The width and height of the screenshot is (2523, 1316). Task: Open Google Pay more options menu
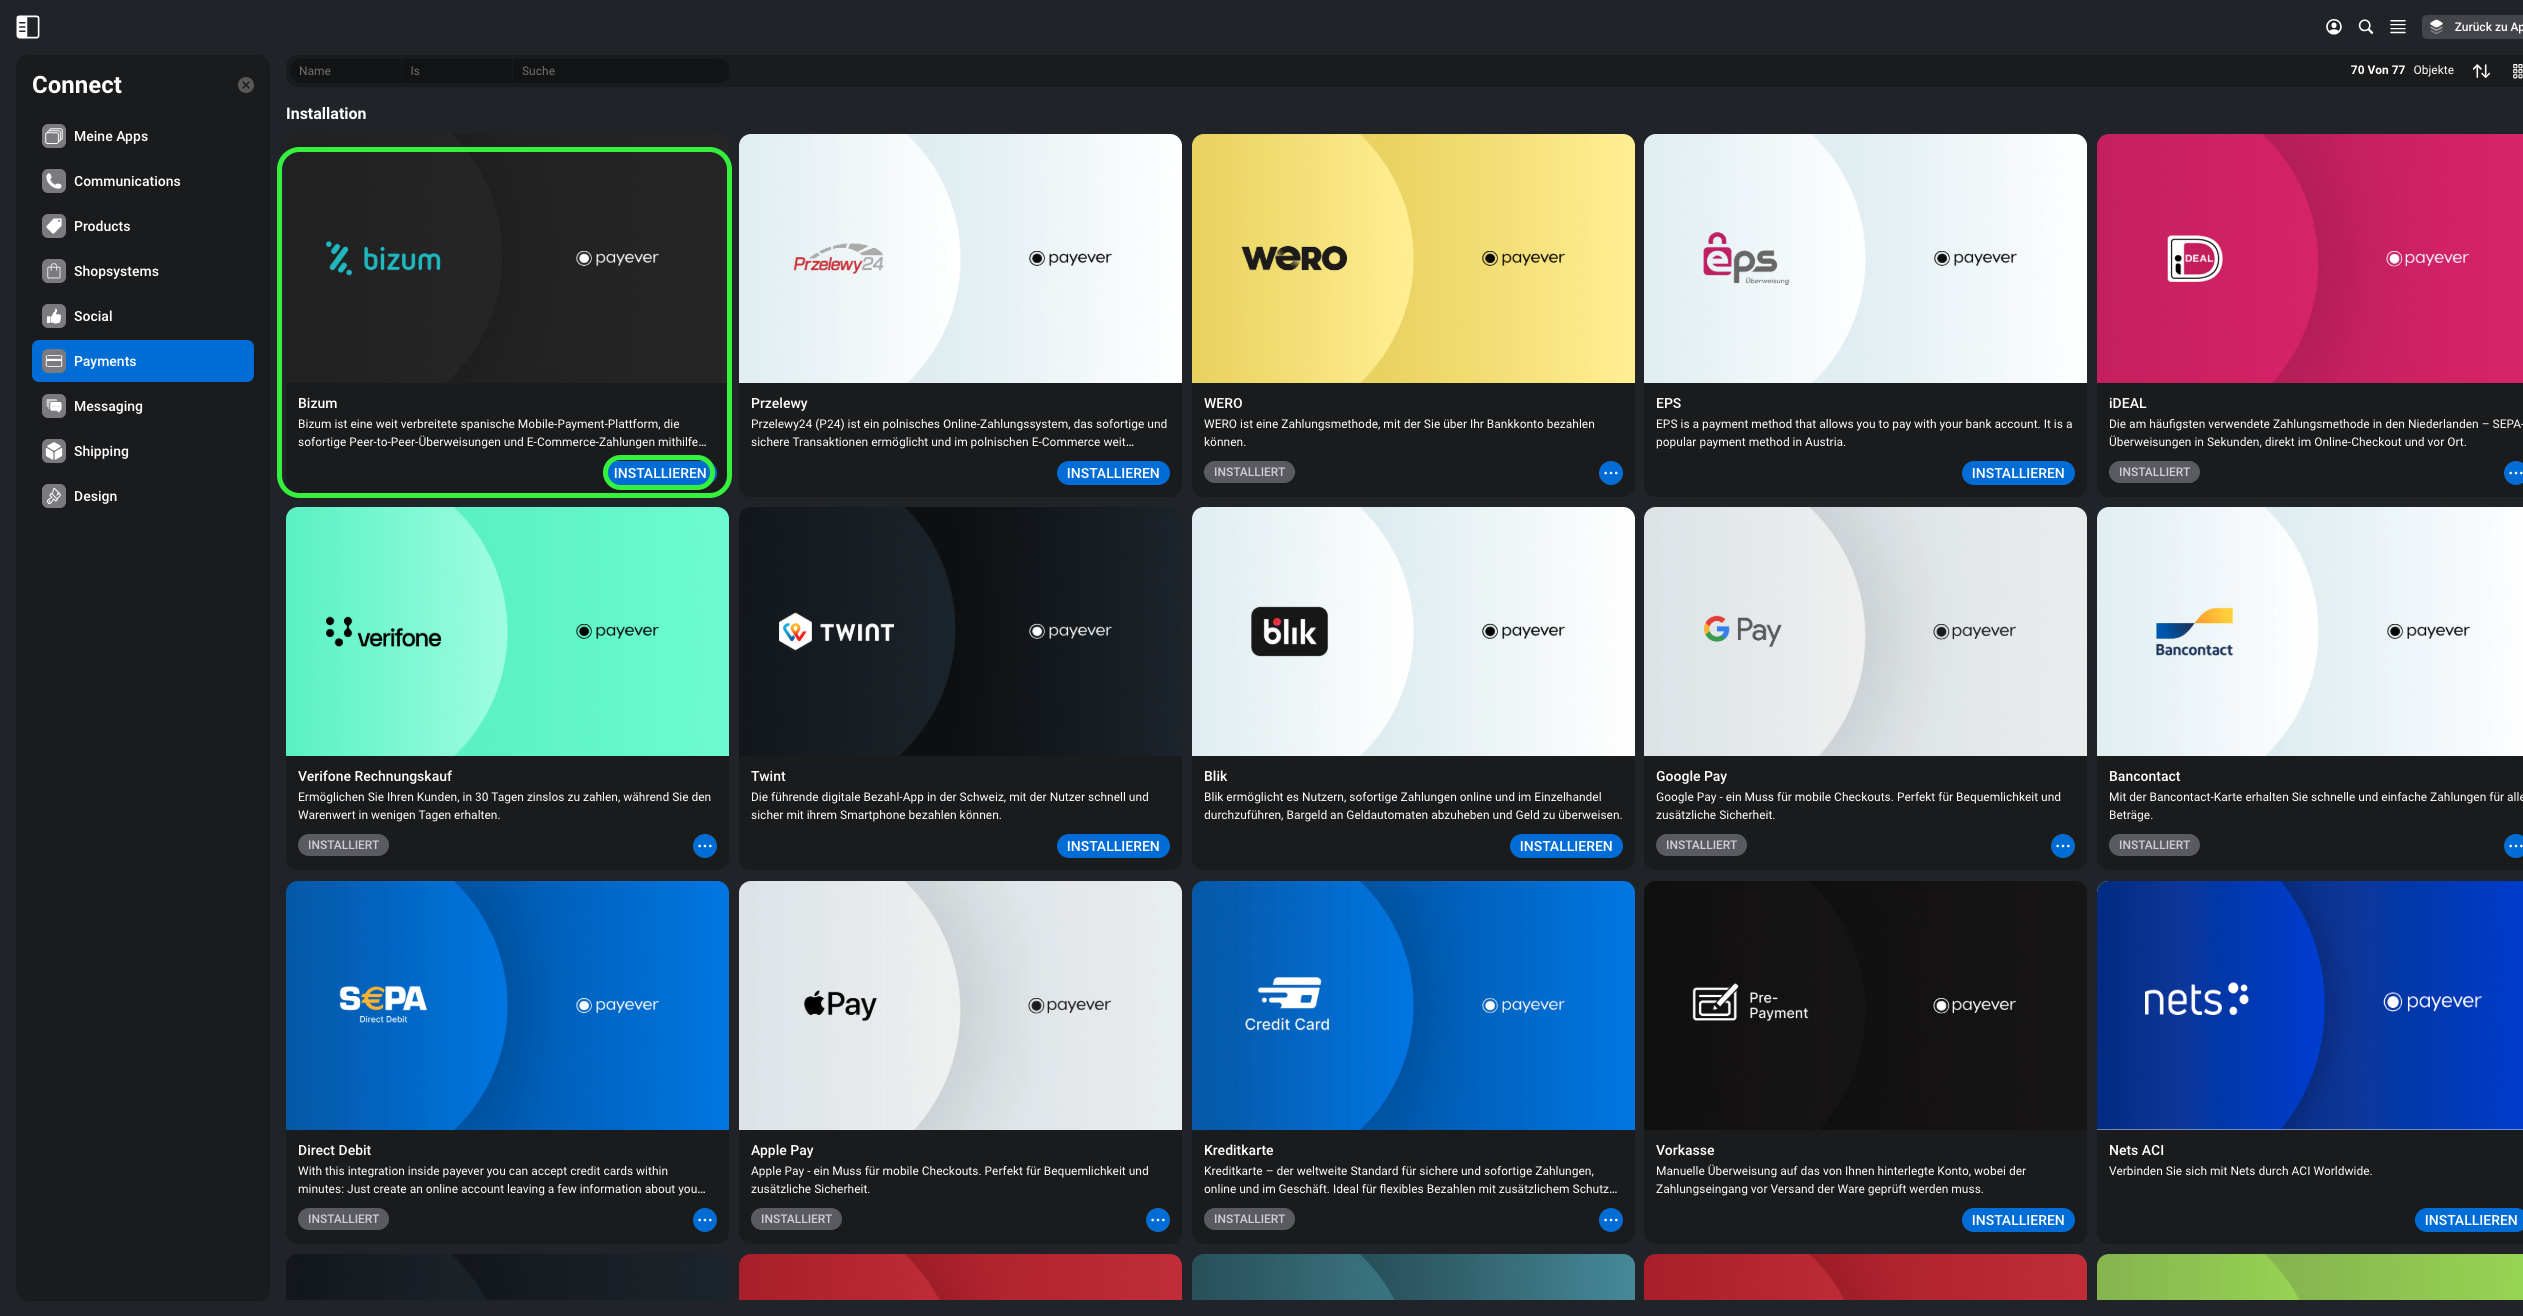pyautogui.click(x=2063, y=846)
